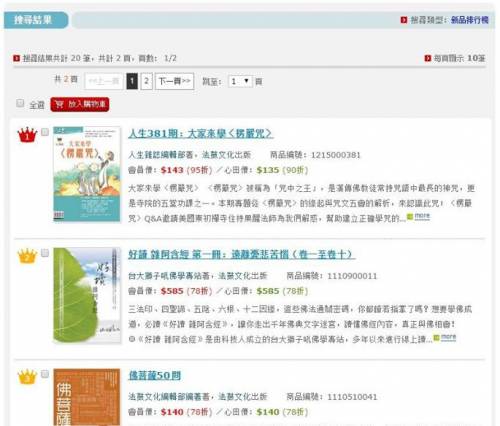Click the red arrow icon beside search type
This screenshot has height=426, width=500.
[404, 20]
